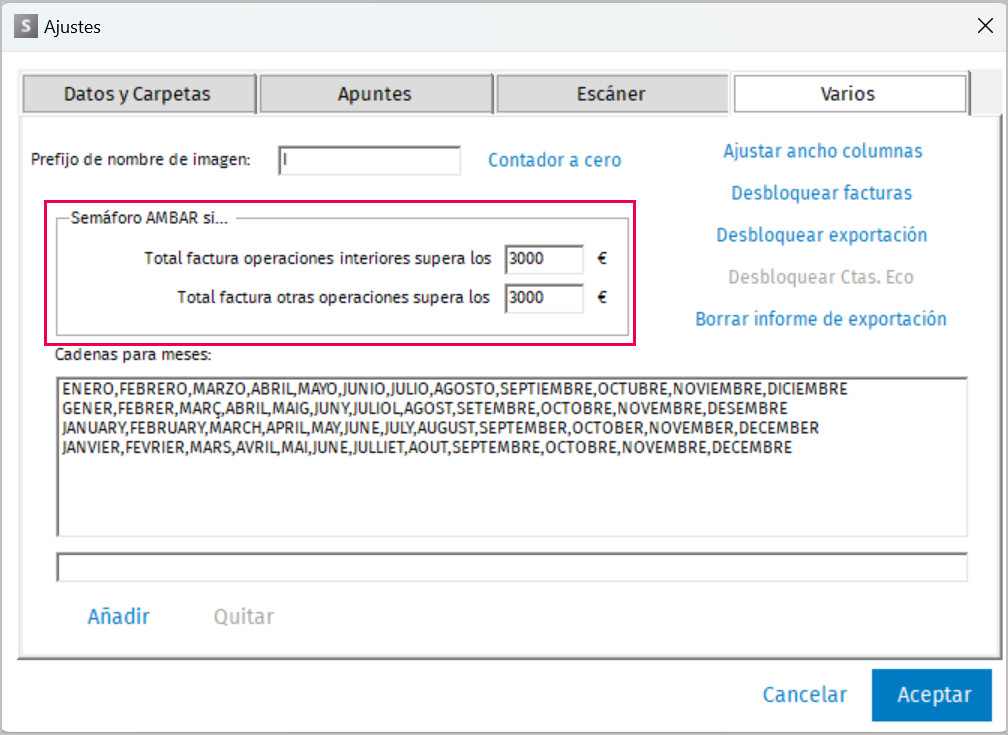Open the Apuntes tab

[376, 94]
